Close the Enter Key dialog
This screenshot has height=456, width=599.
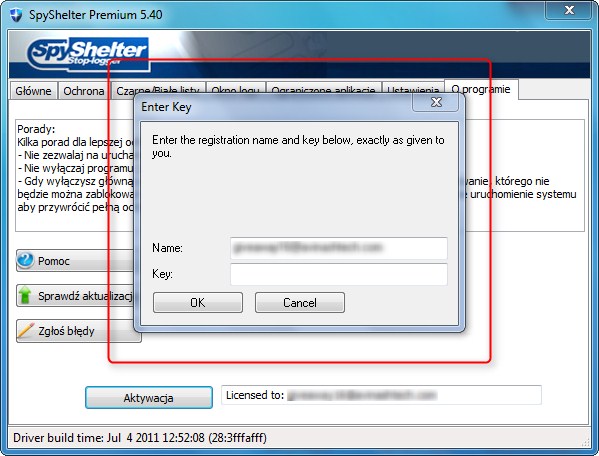(435, 102)
